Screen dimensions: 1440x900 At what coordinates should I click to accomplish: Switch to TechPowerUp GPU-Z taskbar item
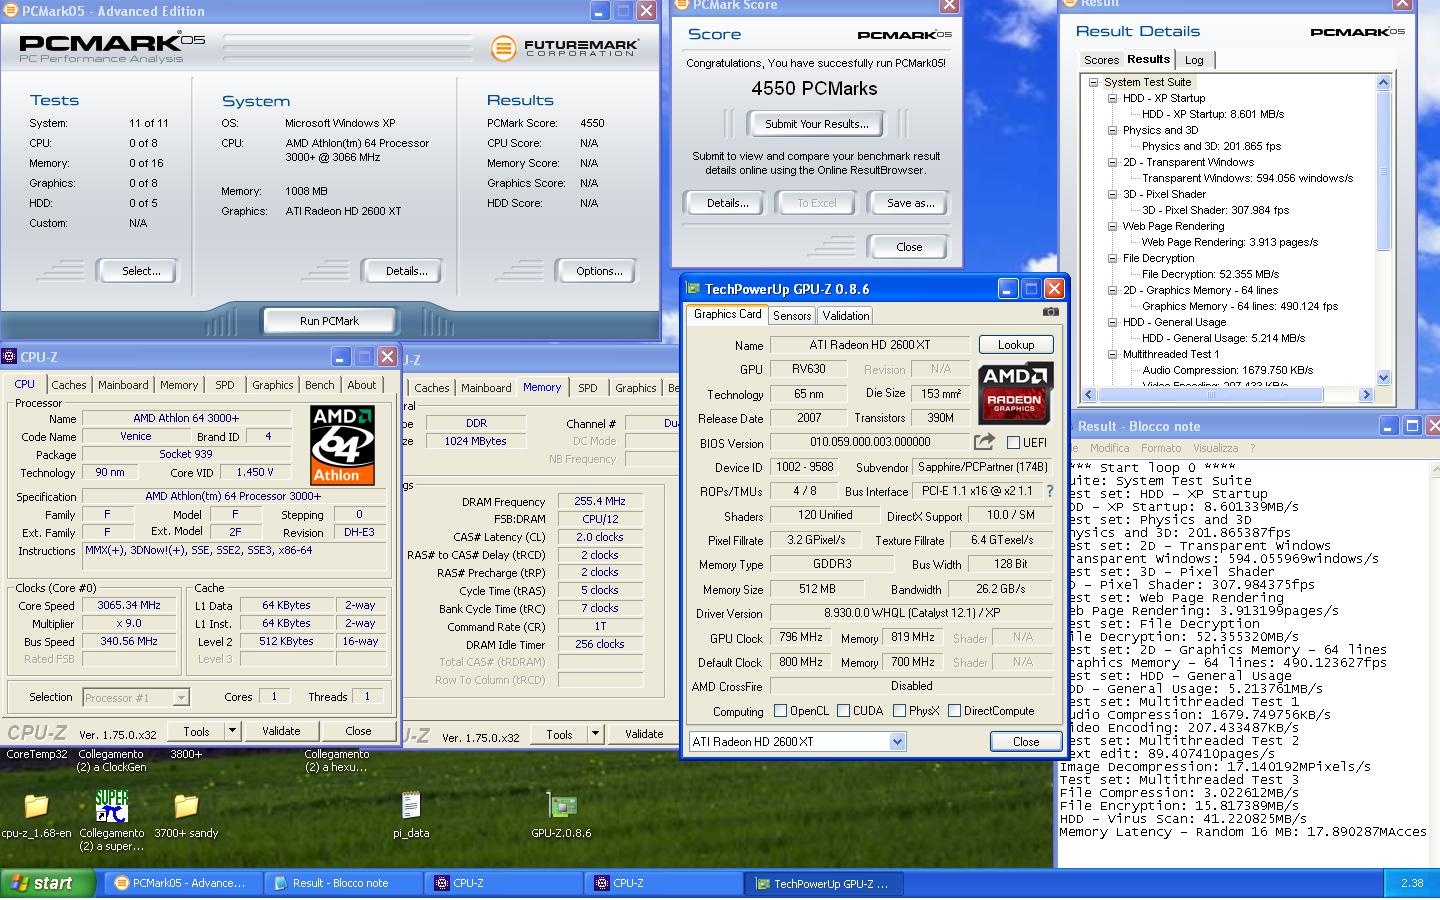pos(824,883)
